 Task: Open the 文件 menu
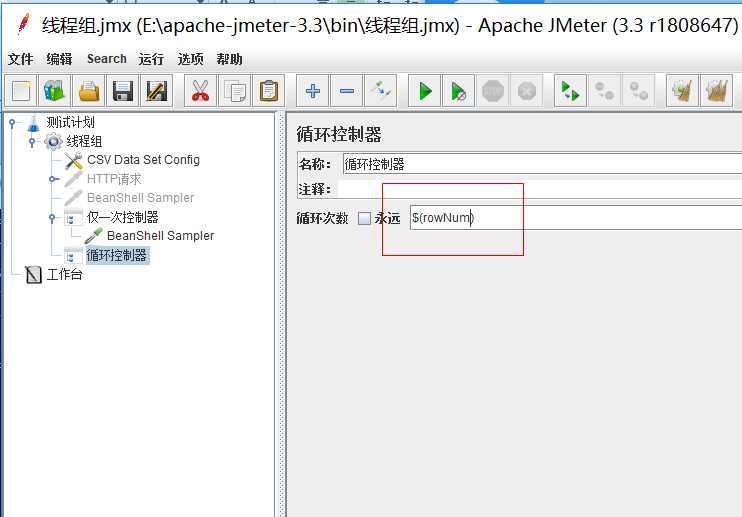pyautogui.click(x=21, y=59)
